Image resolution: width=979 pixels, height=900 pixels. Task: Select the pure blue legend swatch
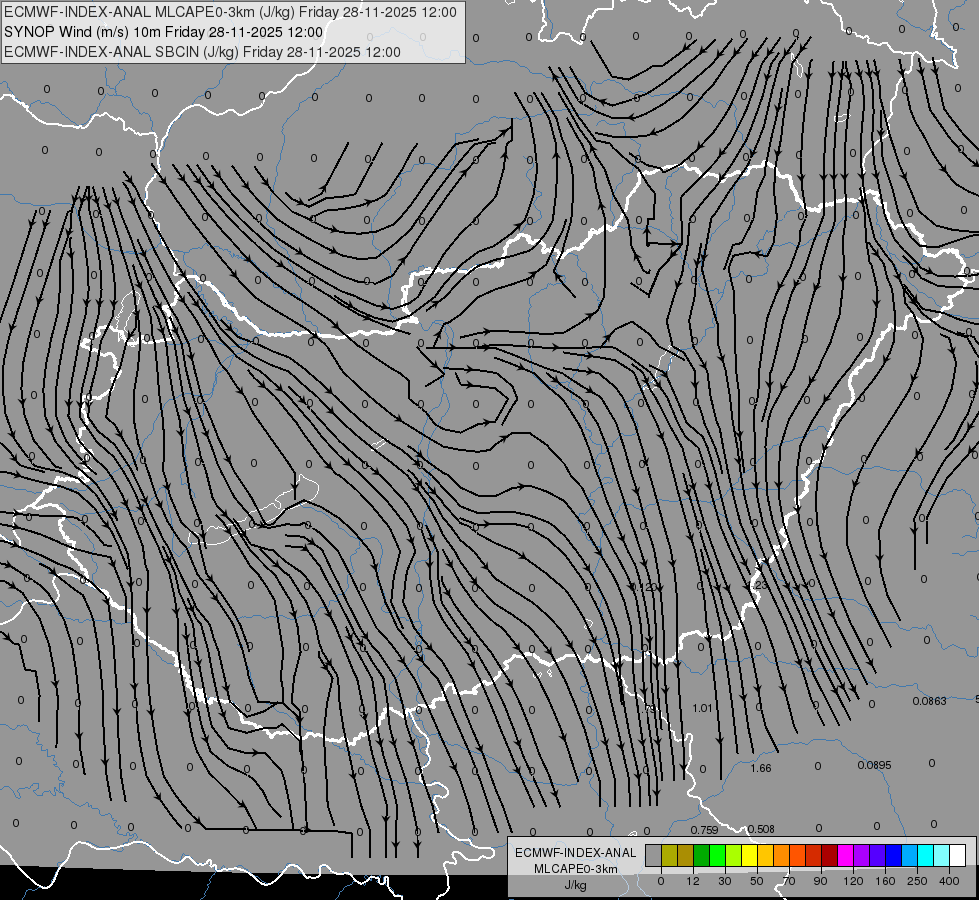click(x=893, y=856)
